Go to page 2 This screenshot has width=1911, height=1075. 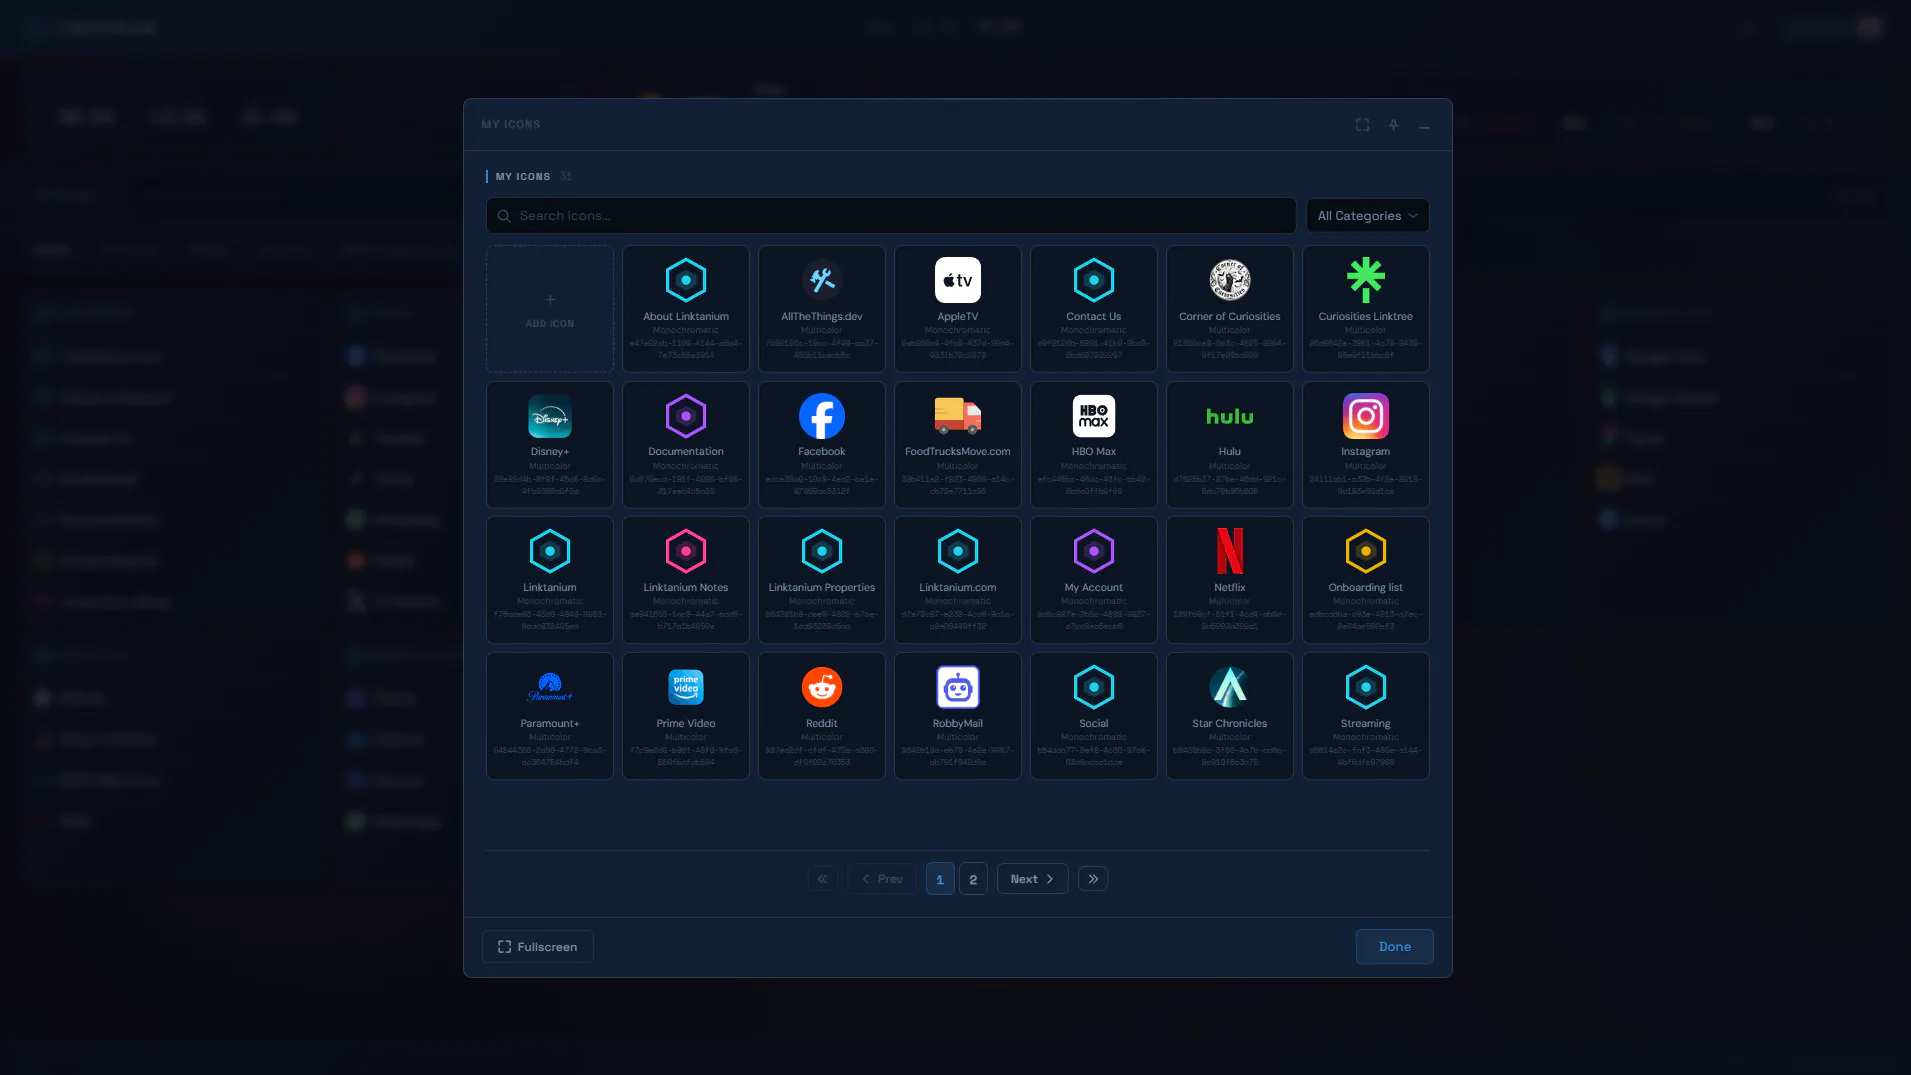point(973,879)
